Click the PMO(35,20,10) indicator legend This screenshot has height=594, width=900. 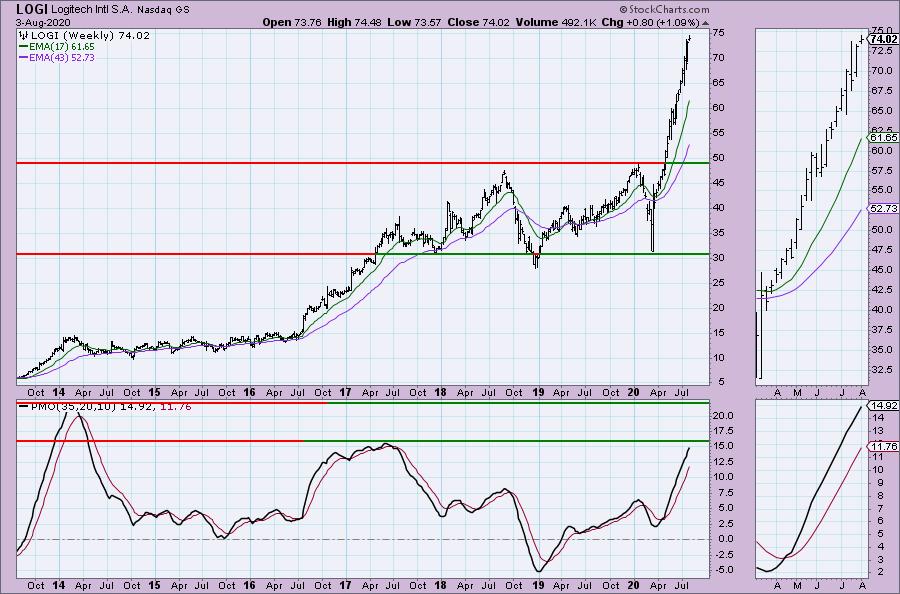tap(111, 406)
